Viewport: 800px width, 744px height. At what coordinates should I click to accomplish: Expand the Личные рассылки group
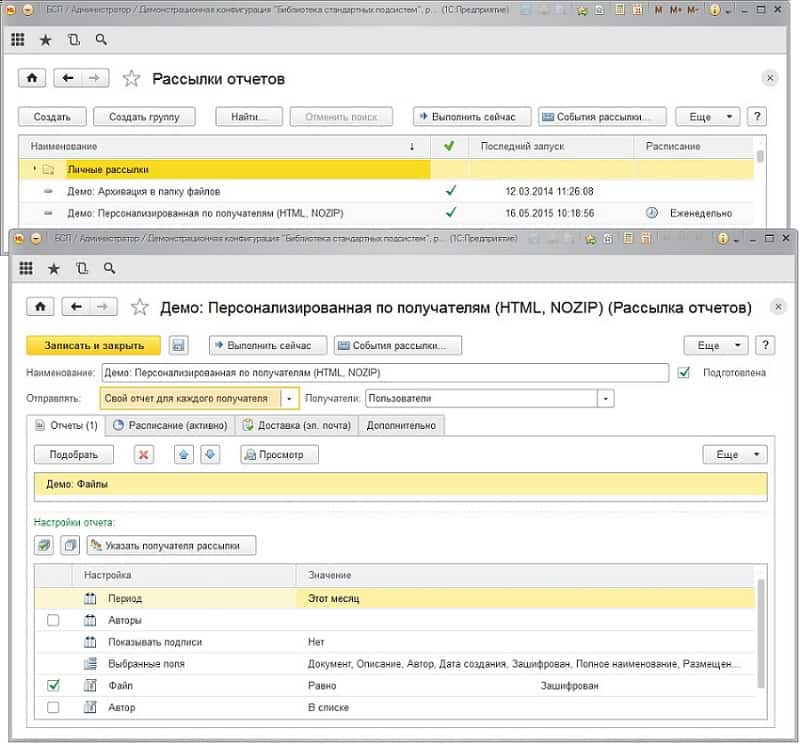34,169
